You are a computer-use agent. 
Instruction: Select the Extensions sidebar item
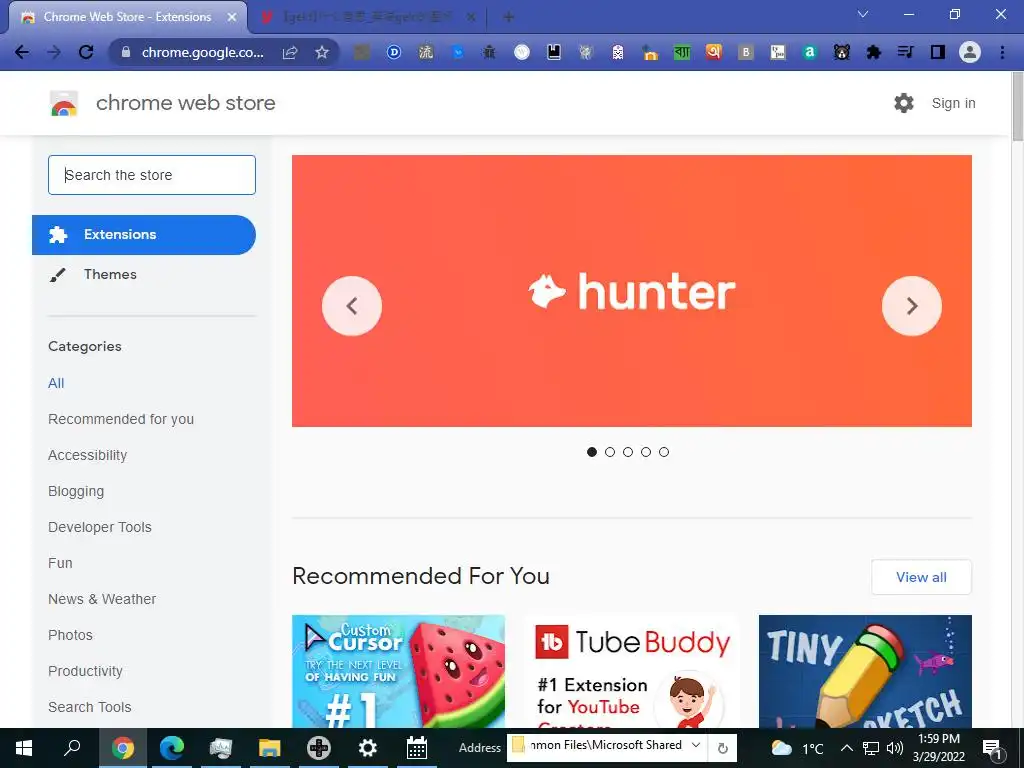144,234
